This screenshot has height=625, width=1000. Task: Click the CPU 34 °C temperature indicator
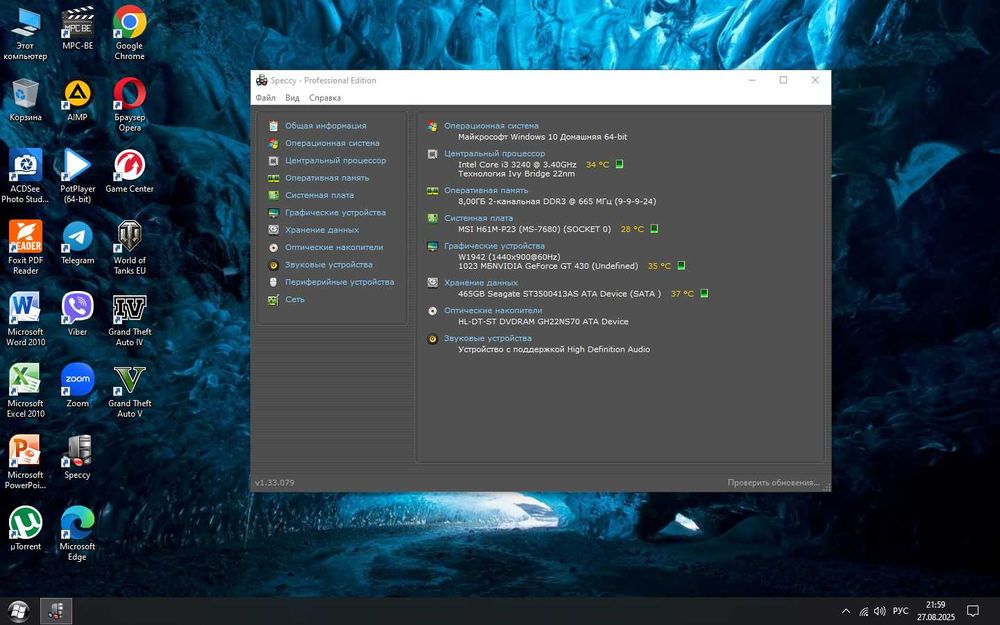598,165
